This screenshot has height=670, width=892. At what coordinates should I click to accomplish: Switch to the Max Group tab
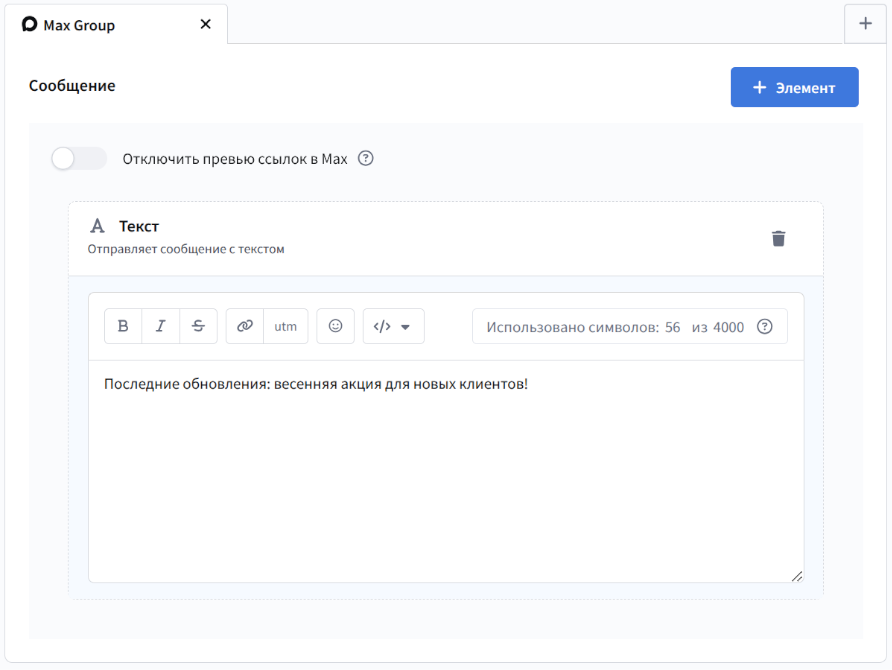[80, 25]
